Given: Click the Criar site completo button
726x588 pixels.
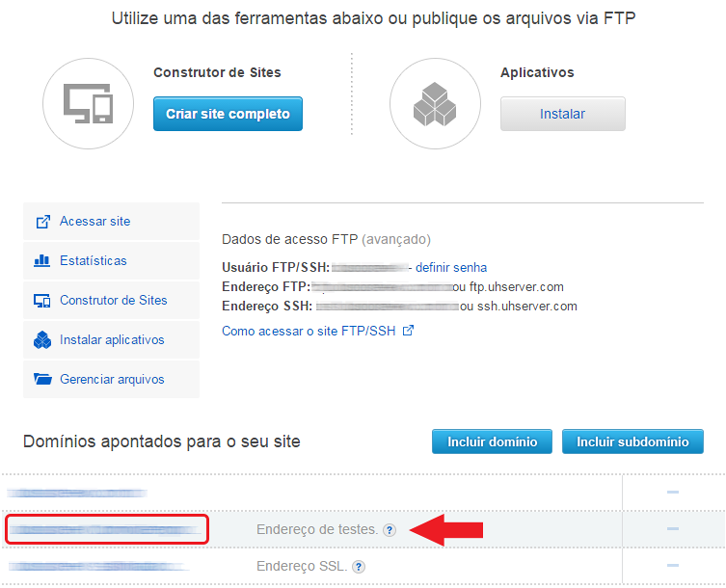Looking at the screenshot, I should click(228, 114).
